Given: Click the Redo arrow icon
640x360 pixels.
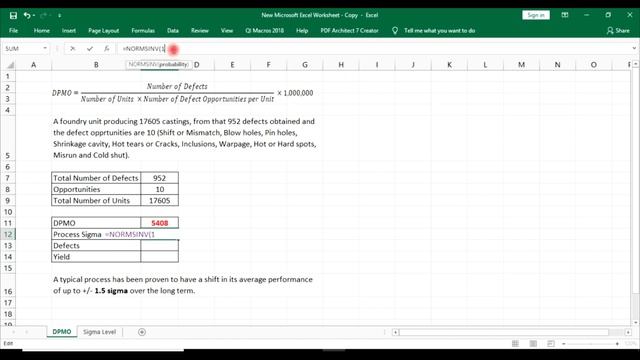Looking at the screenshot, I should coord(44,16).
